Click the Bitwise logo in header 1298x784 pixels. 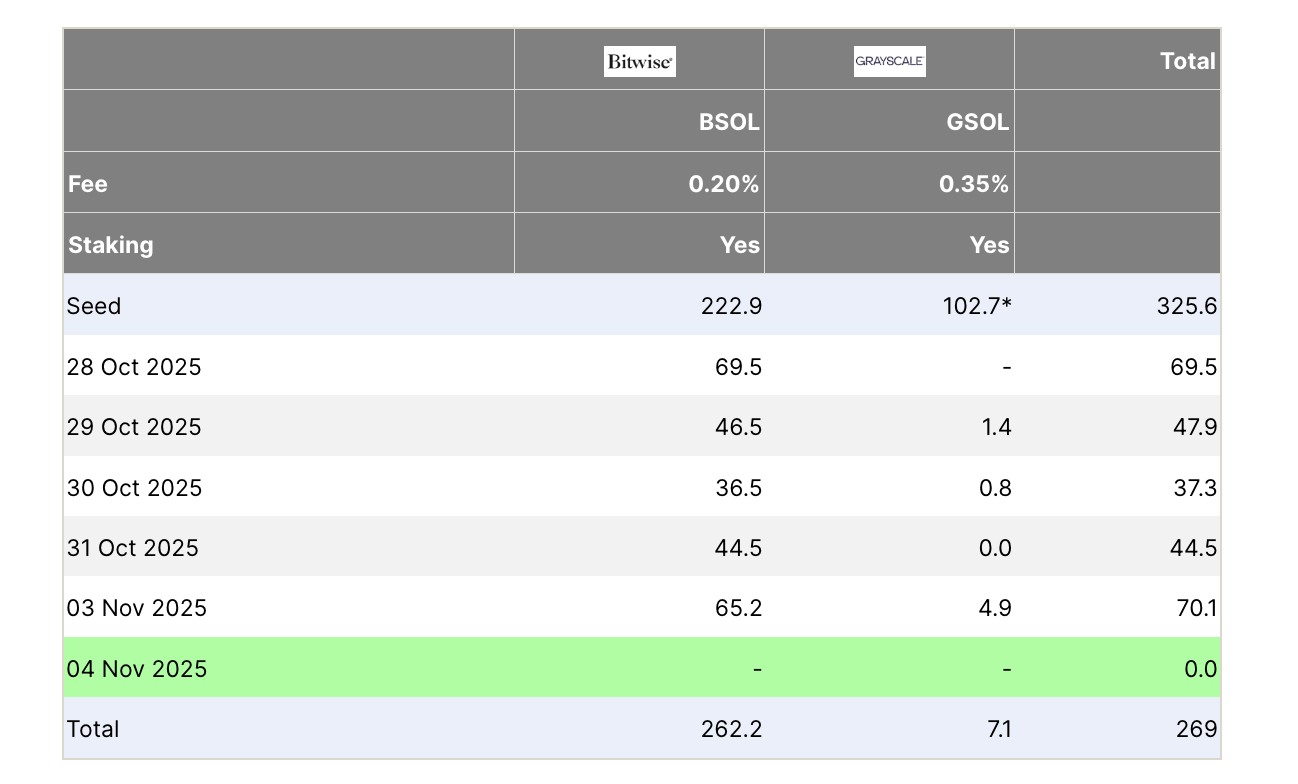[x=640, y=61]
